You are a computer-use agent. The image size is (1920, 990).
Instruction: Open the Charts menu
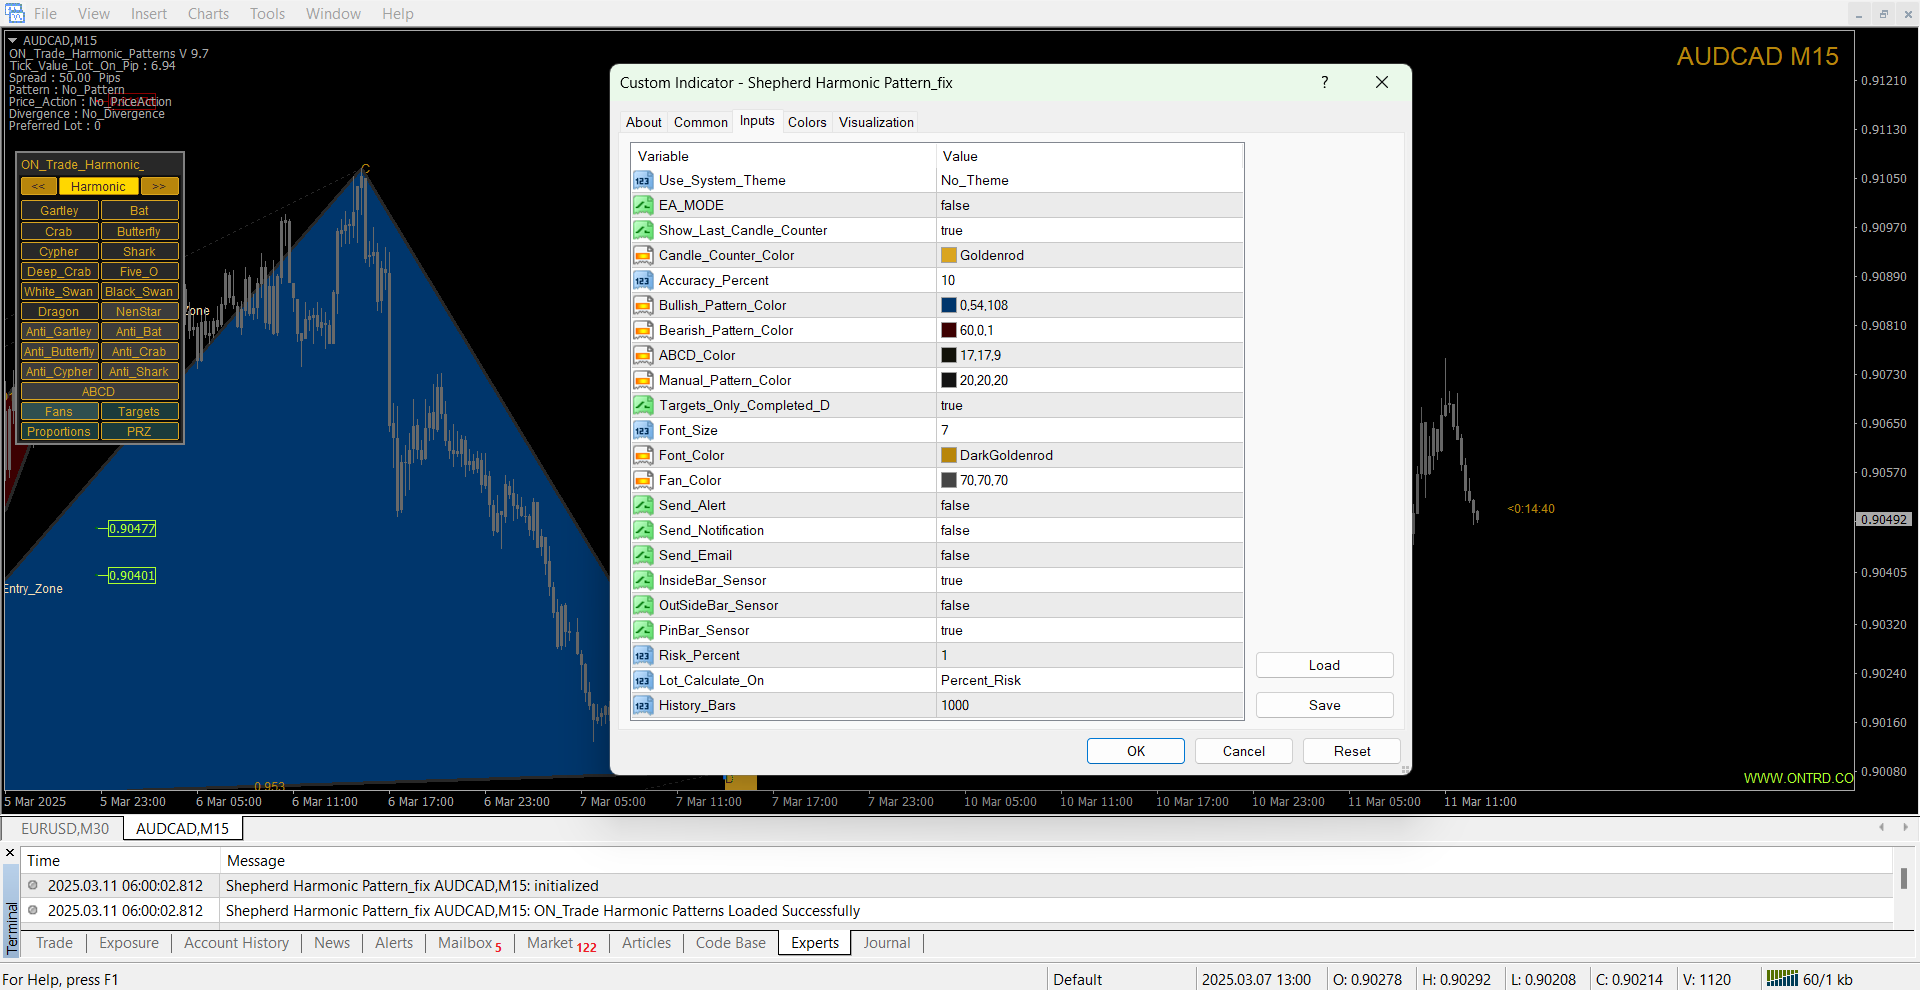tap(208, 14)
